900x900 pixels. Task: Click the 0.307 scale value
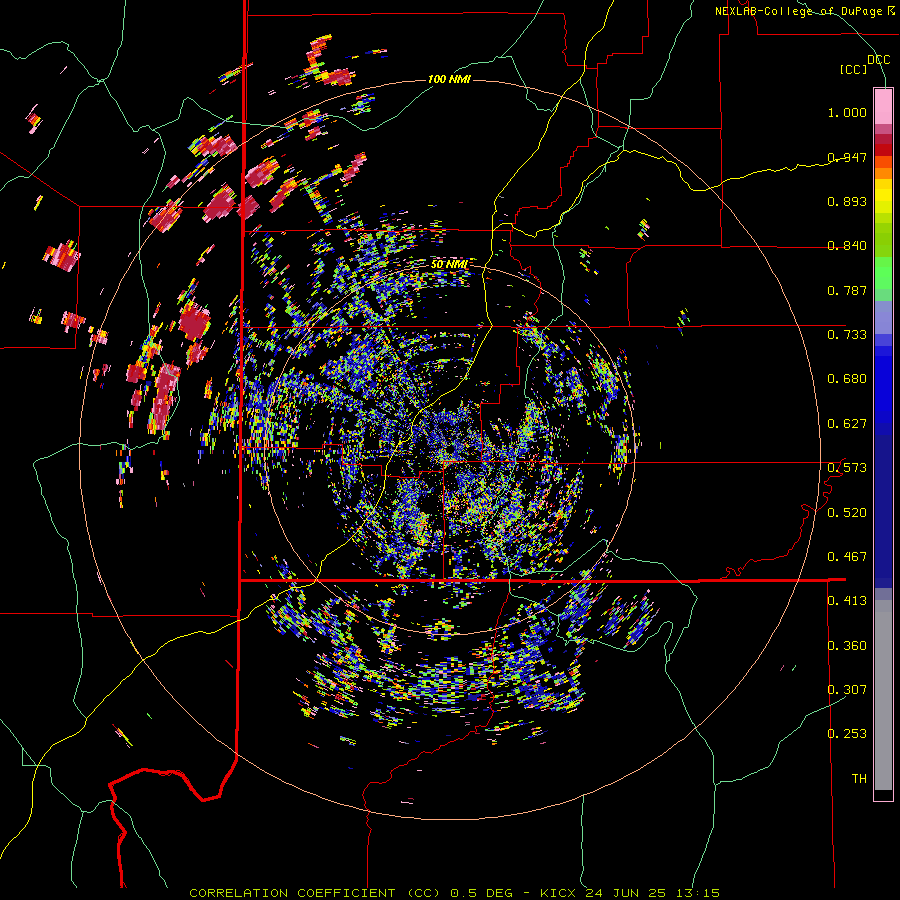[847, 690]
